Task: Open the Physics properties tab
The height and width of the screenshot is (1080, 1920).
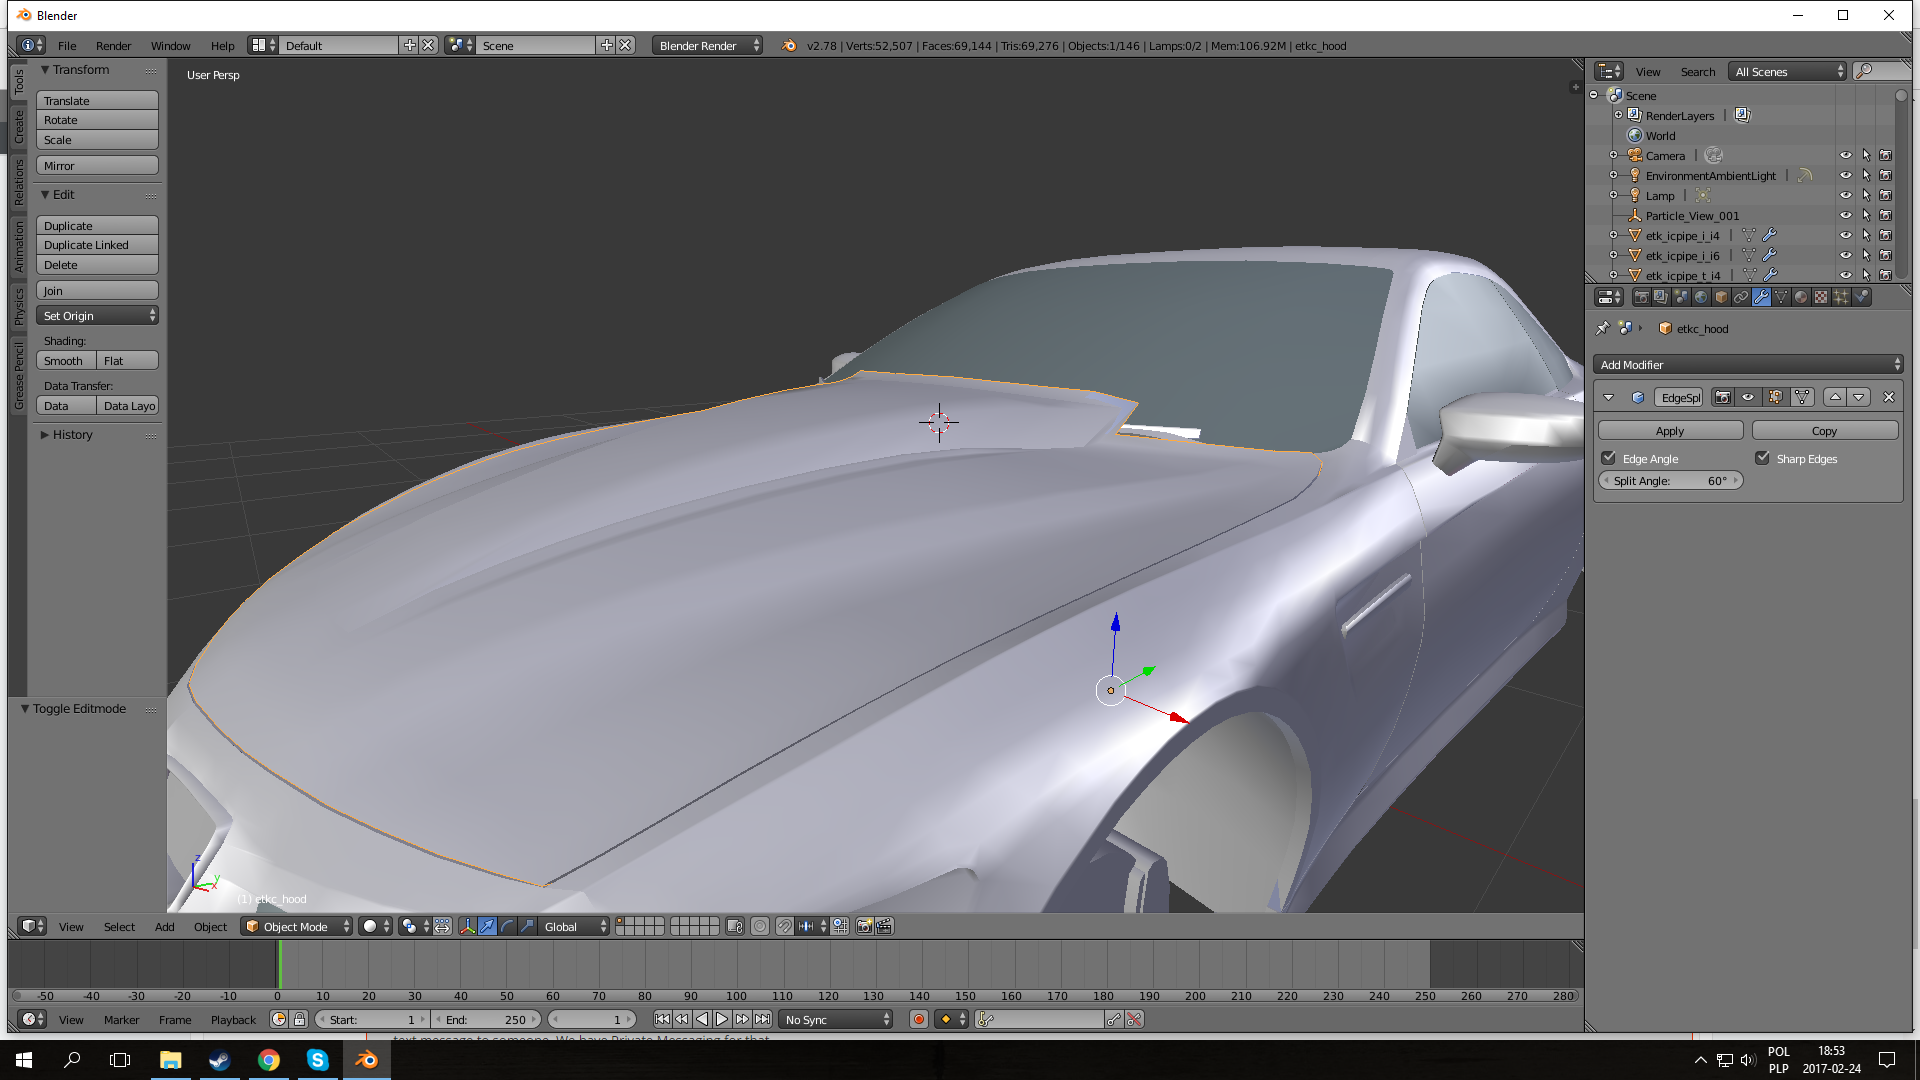Action: pos(1861,297)
